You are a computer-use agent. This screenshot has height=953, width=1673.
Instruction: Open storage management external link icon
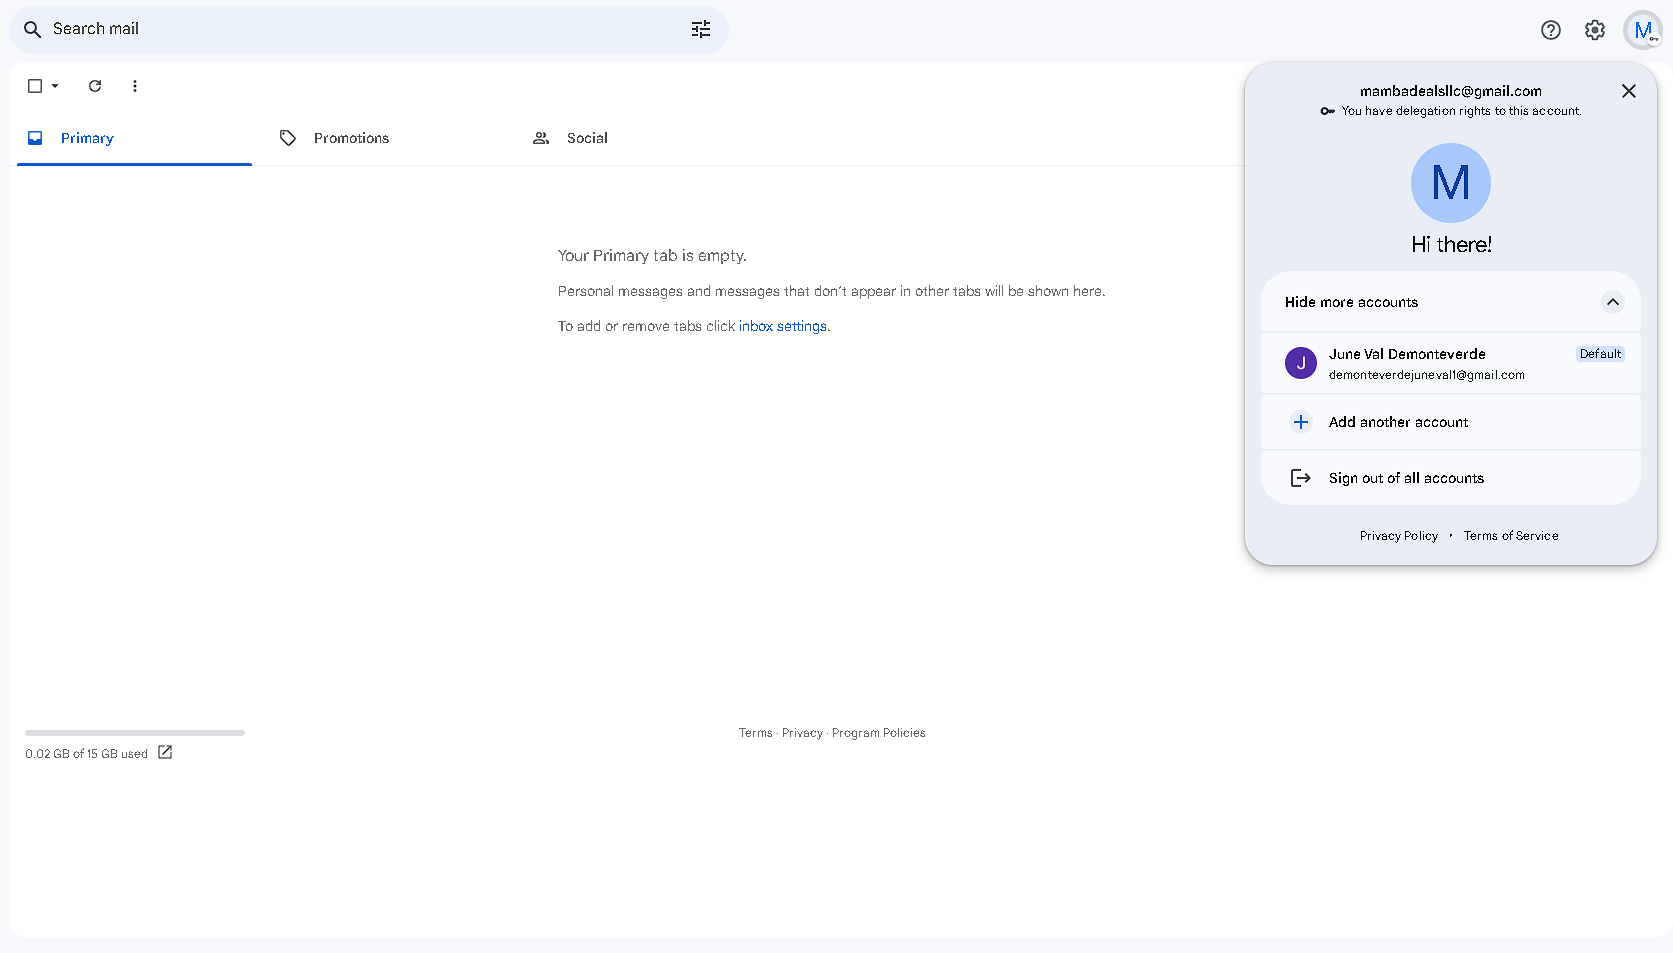click(165, 752)
